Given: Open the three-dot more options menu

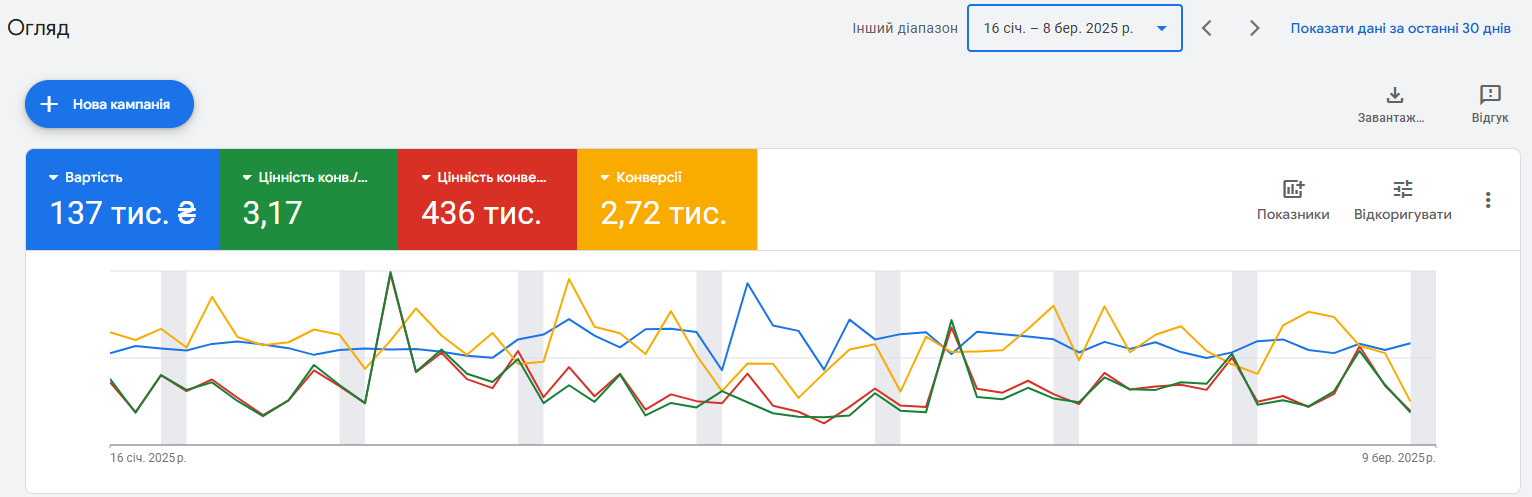Looking at the screenshot, I should point(1488,200).
